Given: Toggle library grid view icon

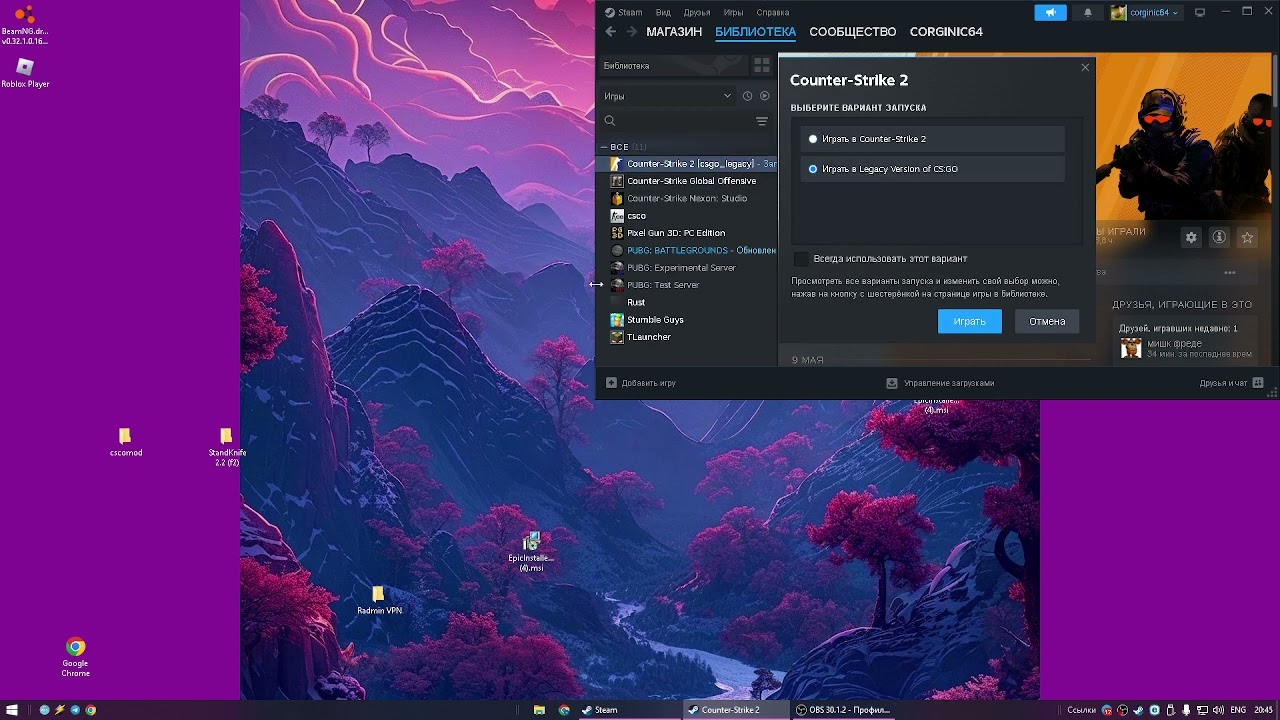Looking at the screenshot, I should click(x=762, y=66).
